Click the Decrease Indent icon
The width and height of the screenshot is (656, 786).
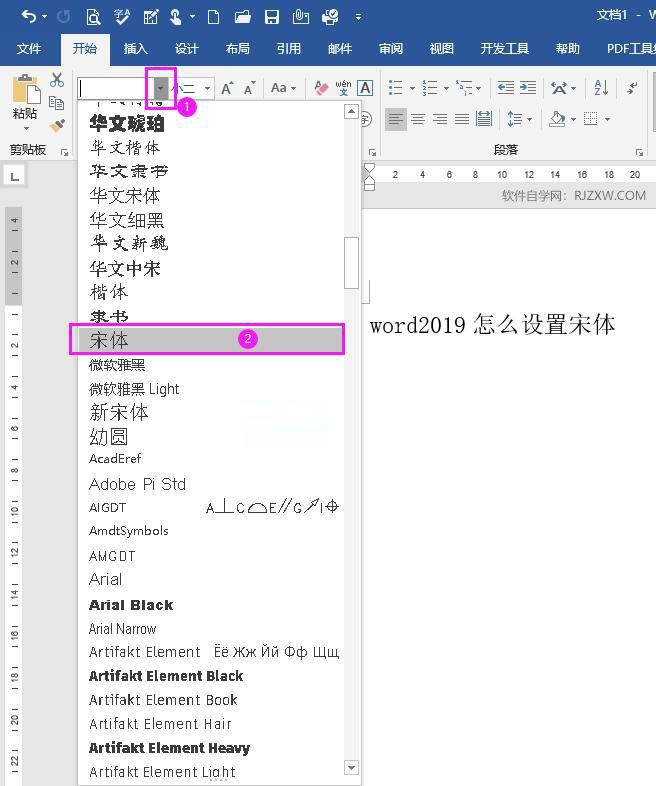pos(506,88)
